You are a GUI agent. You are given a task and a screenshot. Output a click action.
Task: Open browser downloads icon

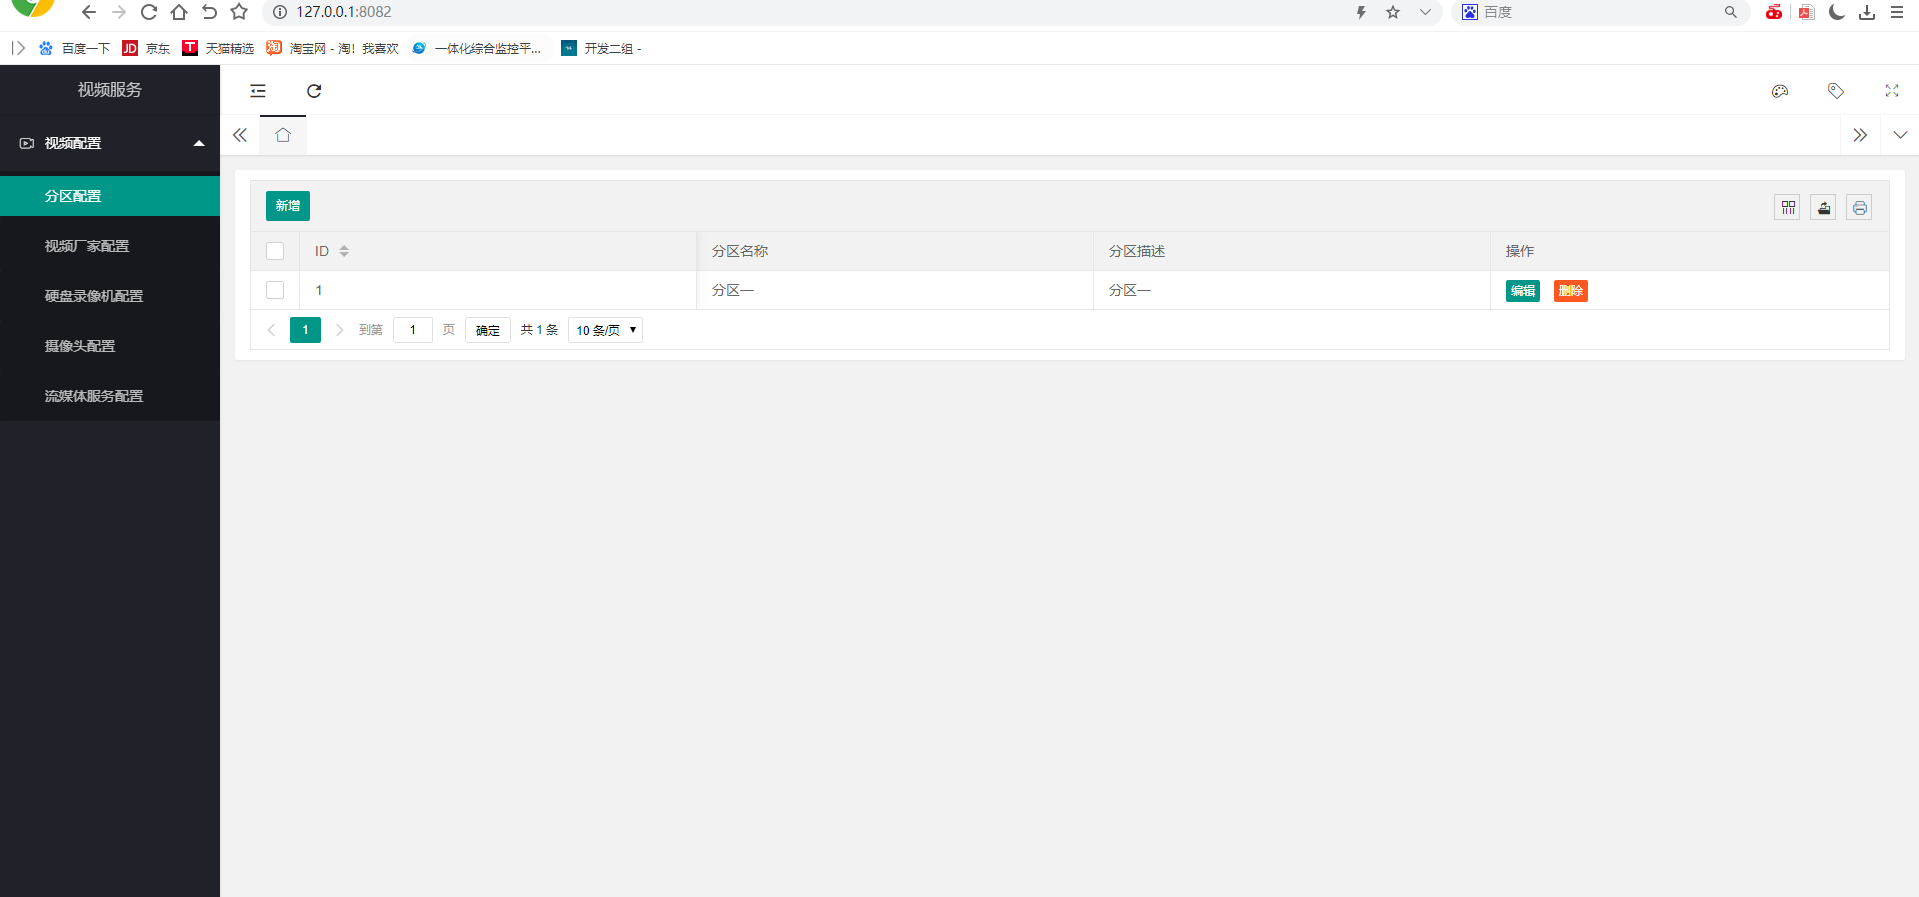(1867, 12)
